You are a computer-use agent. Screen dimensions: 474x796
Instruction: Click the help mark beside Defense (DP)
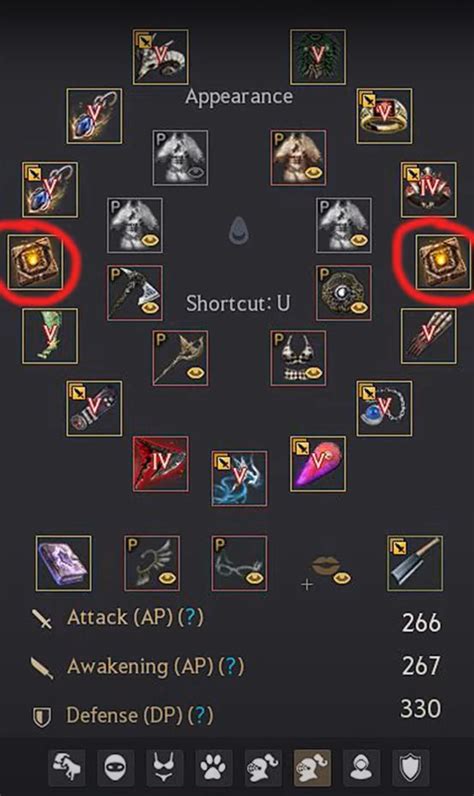click(200, 715)
